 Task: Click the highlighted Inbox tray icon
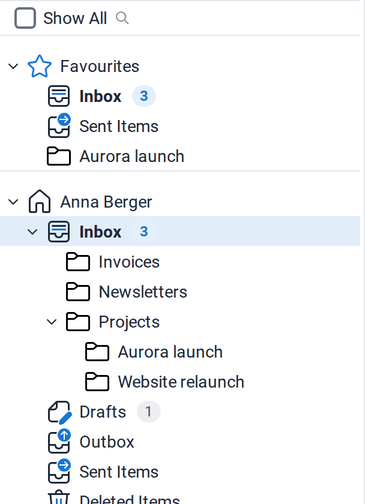[x=59, y=231]
